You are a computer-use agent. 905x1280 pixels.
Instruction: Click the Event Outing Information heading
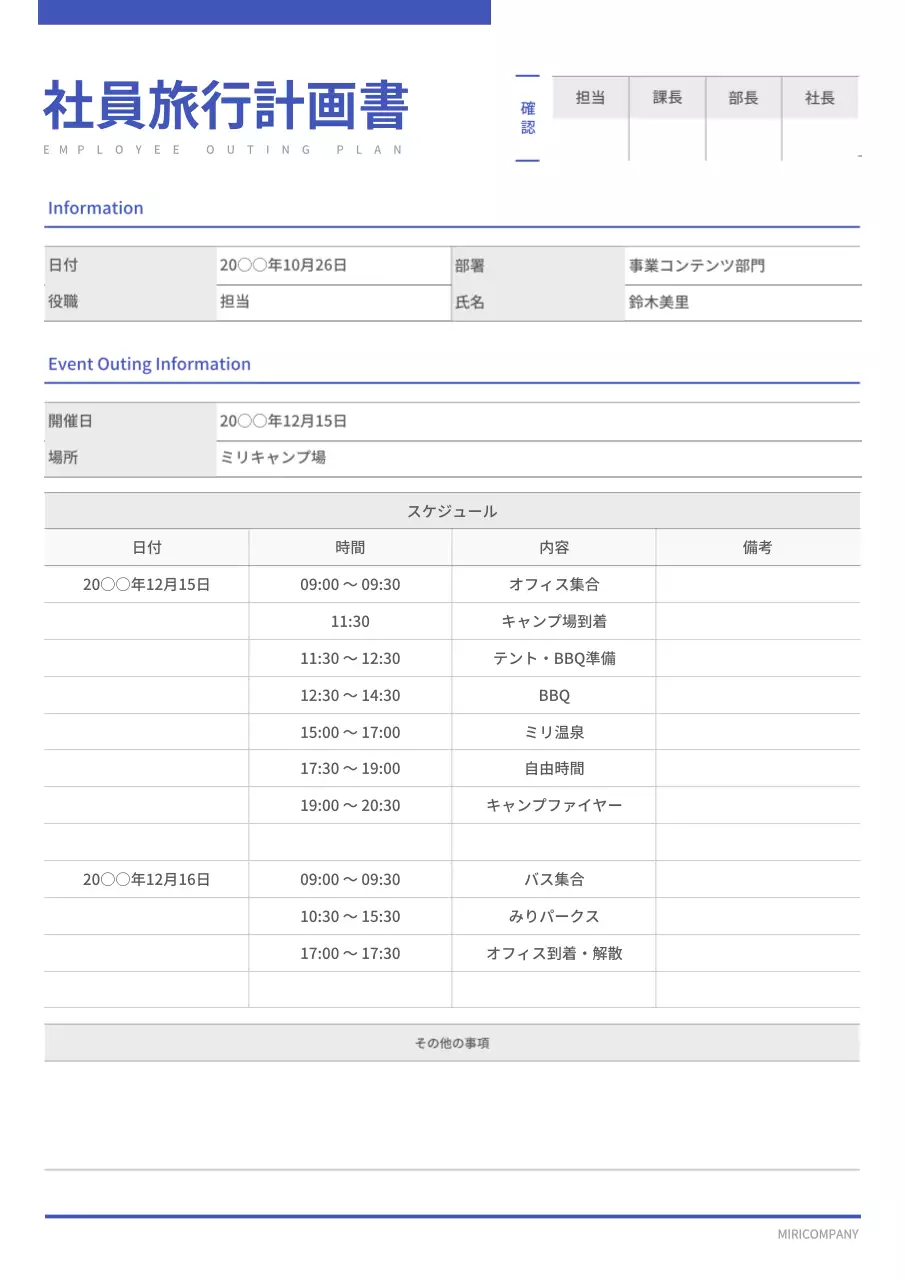pos(150,364)
